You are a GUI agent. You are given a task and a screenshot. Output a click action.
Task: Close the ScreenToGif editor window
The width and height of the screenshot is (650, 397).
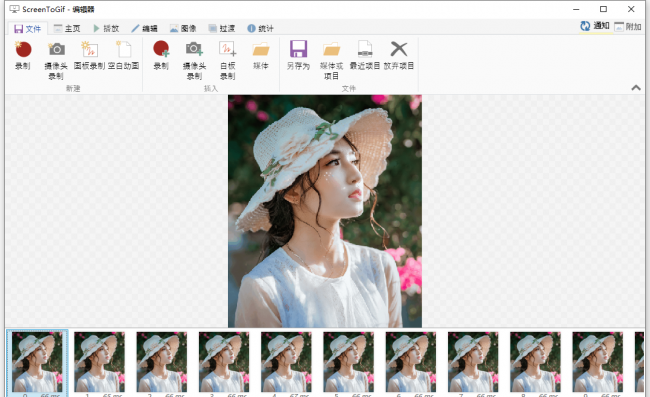click(631, 9)
